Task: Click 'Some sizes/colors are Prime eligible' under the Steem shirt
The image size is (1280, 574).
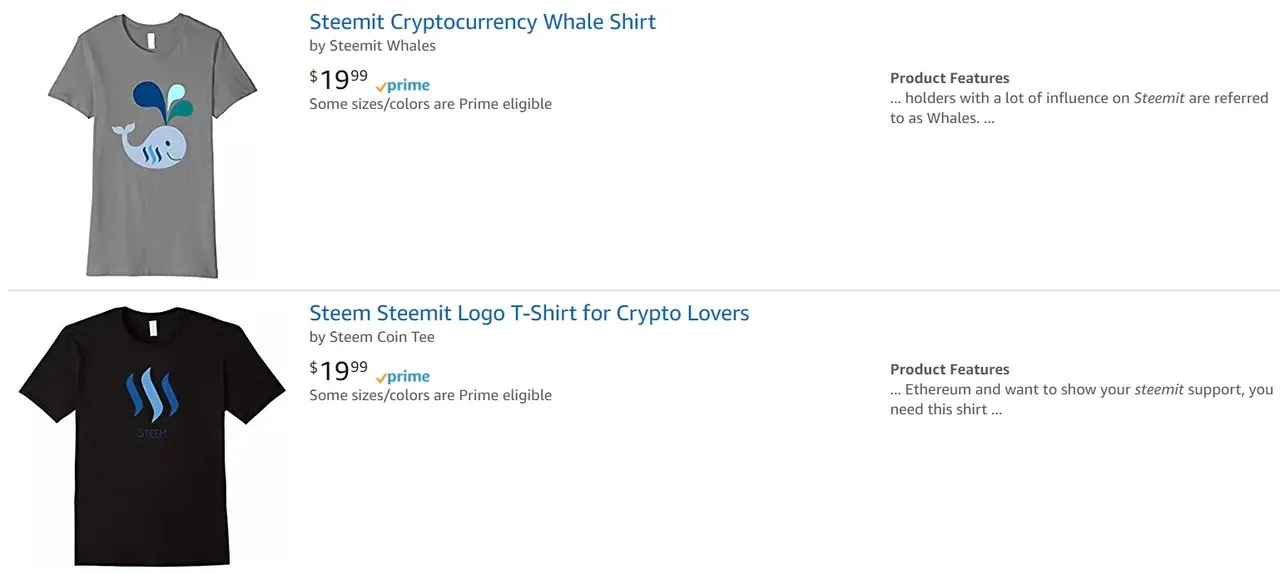Action: point(430,395)
